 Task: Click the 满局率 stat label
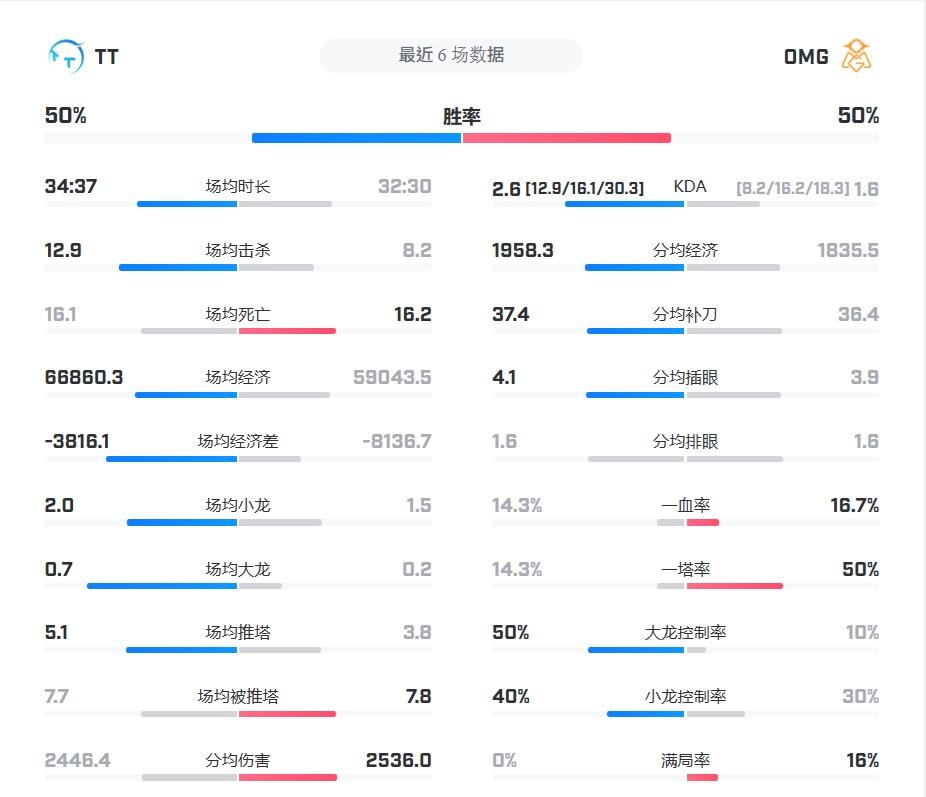click(x=685, y=761)
